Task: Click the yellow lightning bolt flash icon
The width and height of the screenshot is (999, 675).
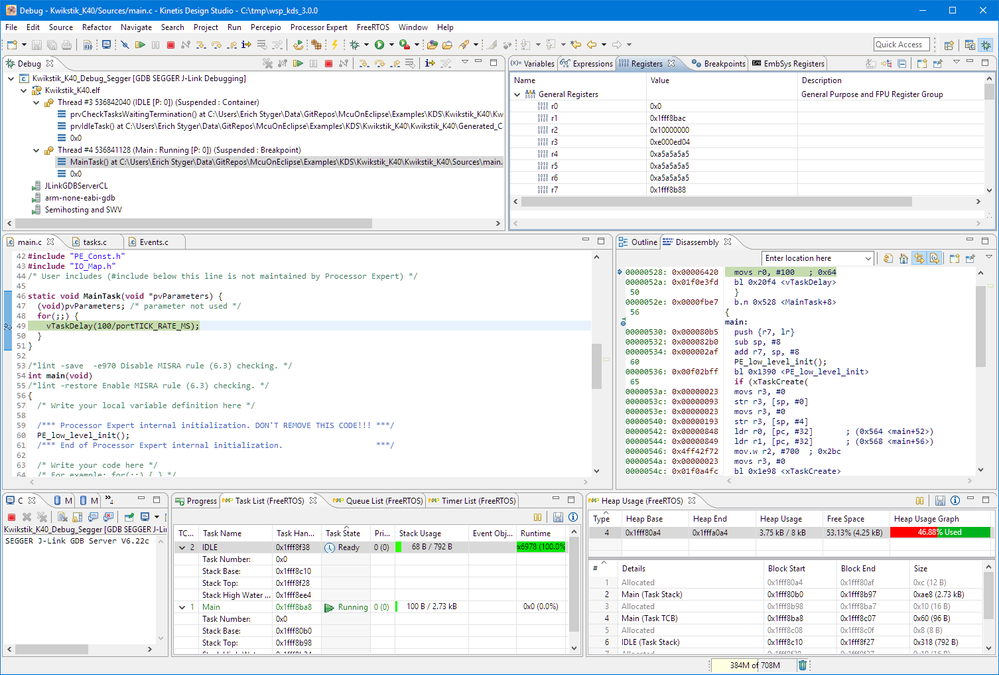Action: tap(334, 45)
